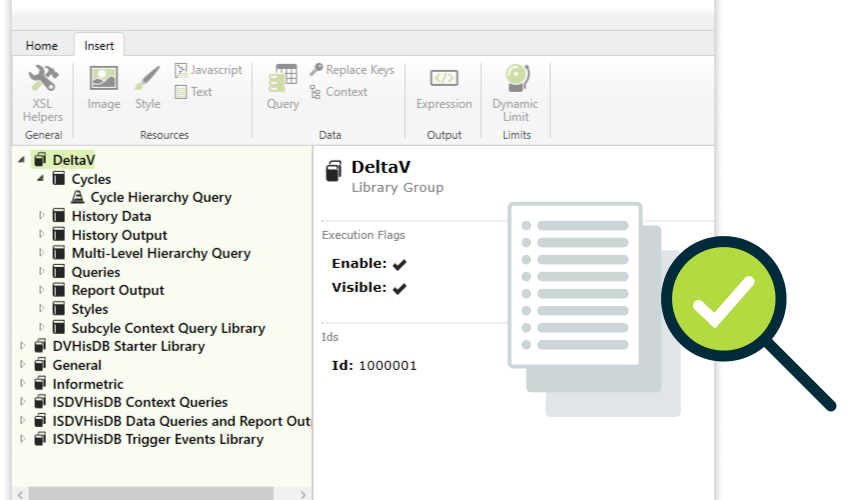
Task: Click the Id value 1000001
Action: click(x=388, y=365)
